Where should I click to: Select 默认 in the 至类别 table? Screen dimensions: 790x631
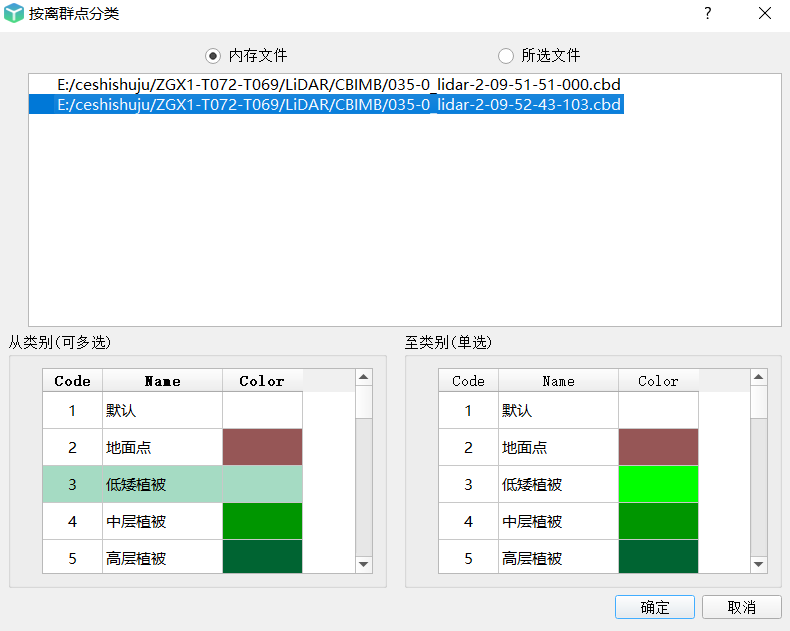pyautogui.click(x=558, y=410)
